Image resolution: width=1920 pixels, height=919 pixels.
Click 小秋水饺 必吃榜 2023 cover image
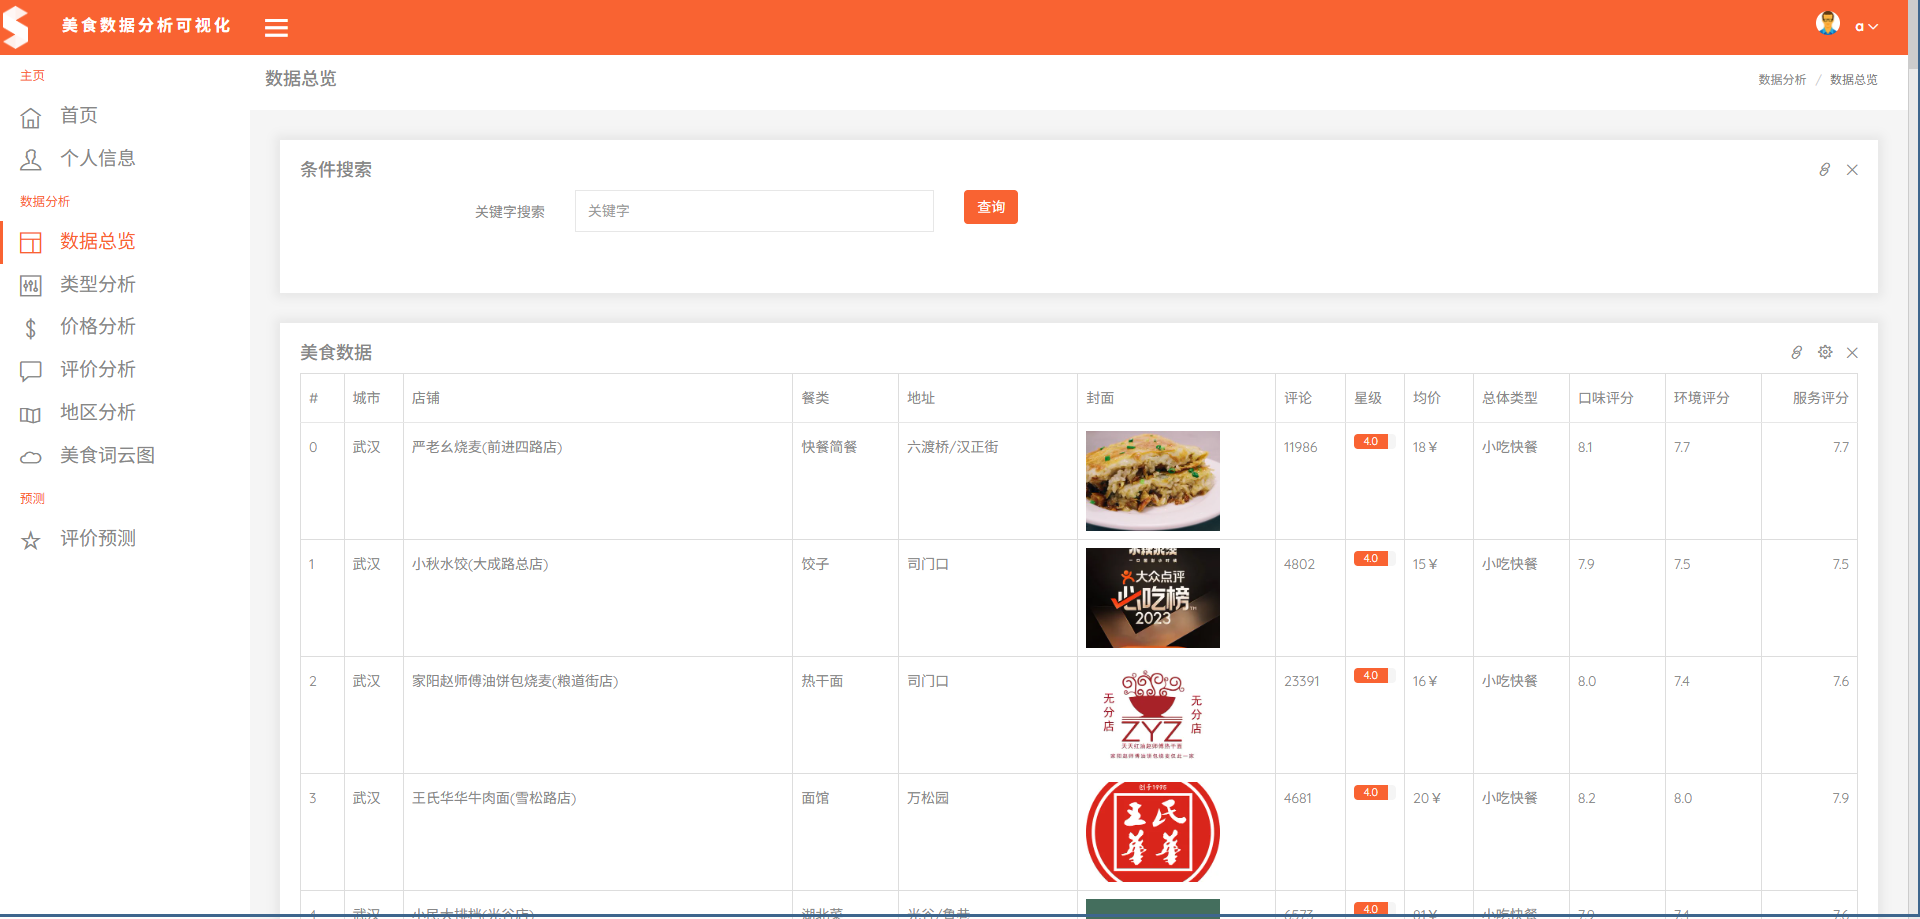[x=1153, y=598]
